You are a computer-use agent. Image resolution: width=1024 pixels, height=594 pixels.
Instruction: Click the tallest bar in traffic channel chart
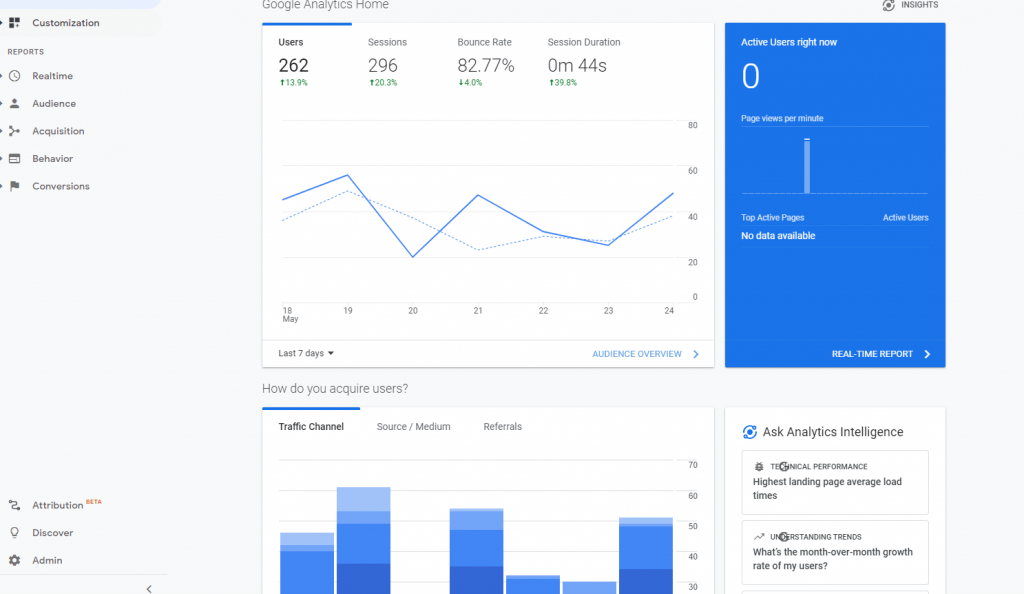pos(364,540)
